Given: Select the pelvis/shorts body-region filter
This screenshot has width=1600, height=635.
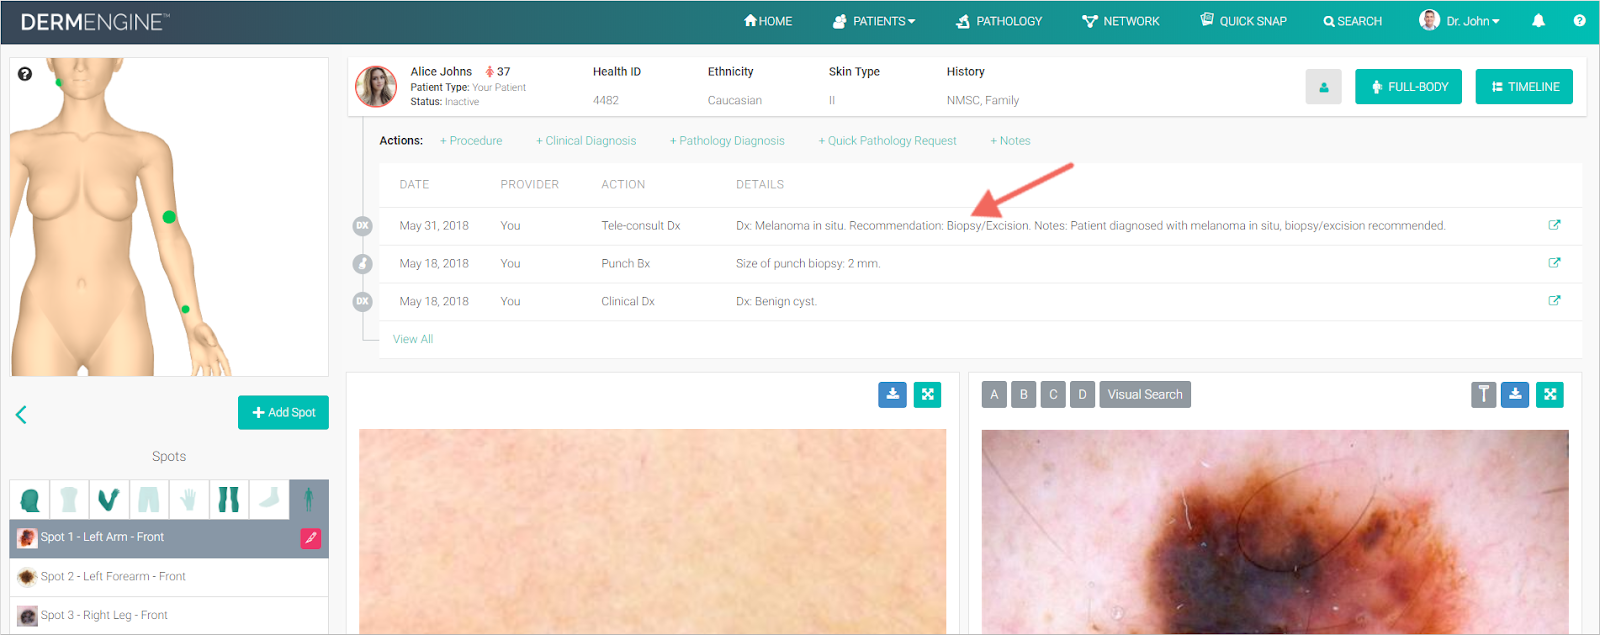Looking at the screenshot, I should tap(148, 499).
